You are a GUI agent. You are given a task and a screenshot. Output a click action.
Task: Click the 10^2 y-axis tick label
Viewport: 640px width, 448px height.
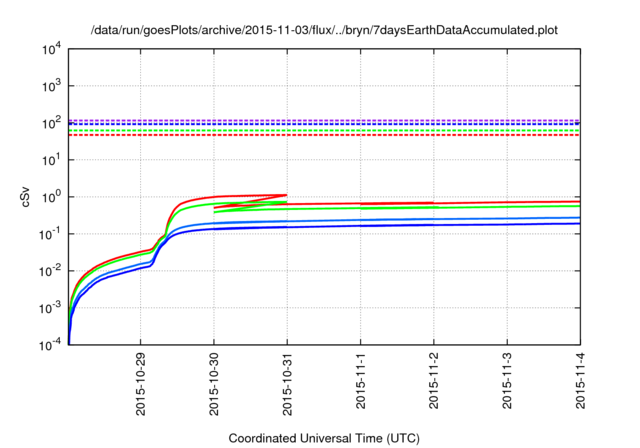tap(51, 122)
